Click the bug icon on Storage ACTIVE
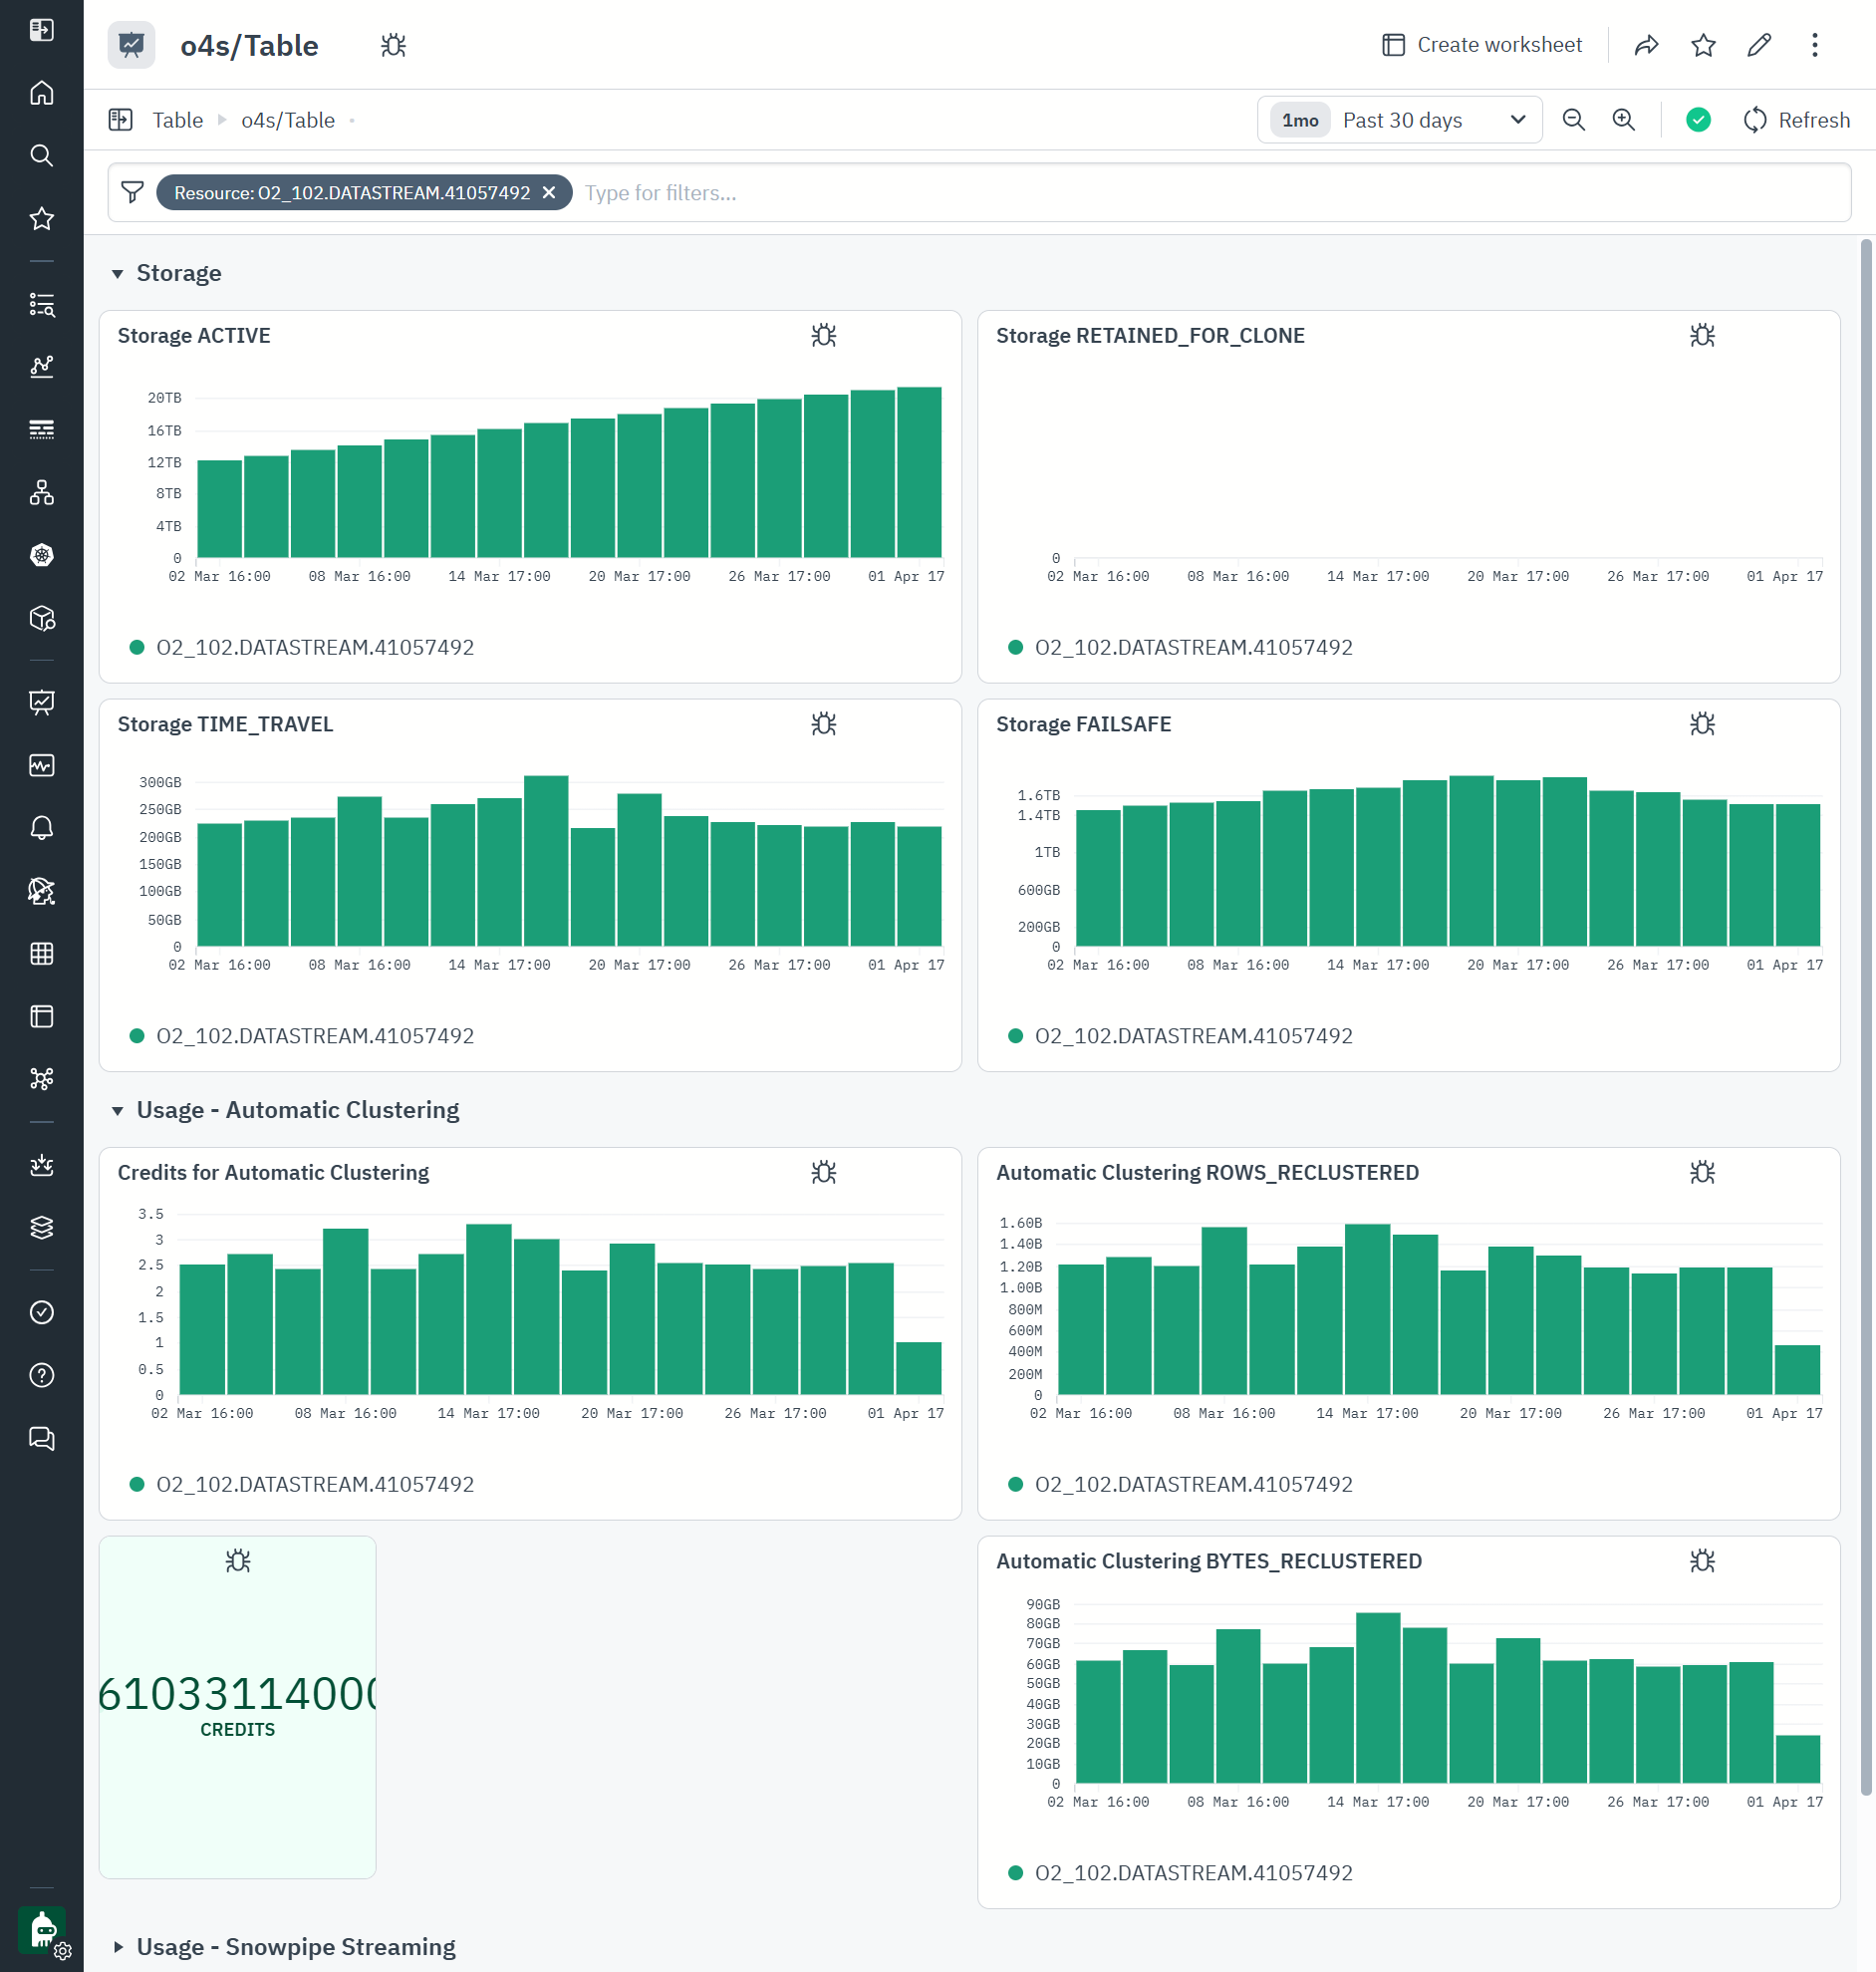 click(823, 336)
